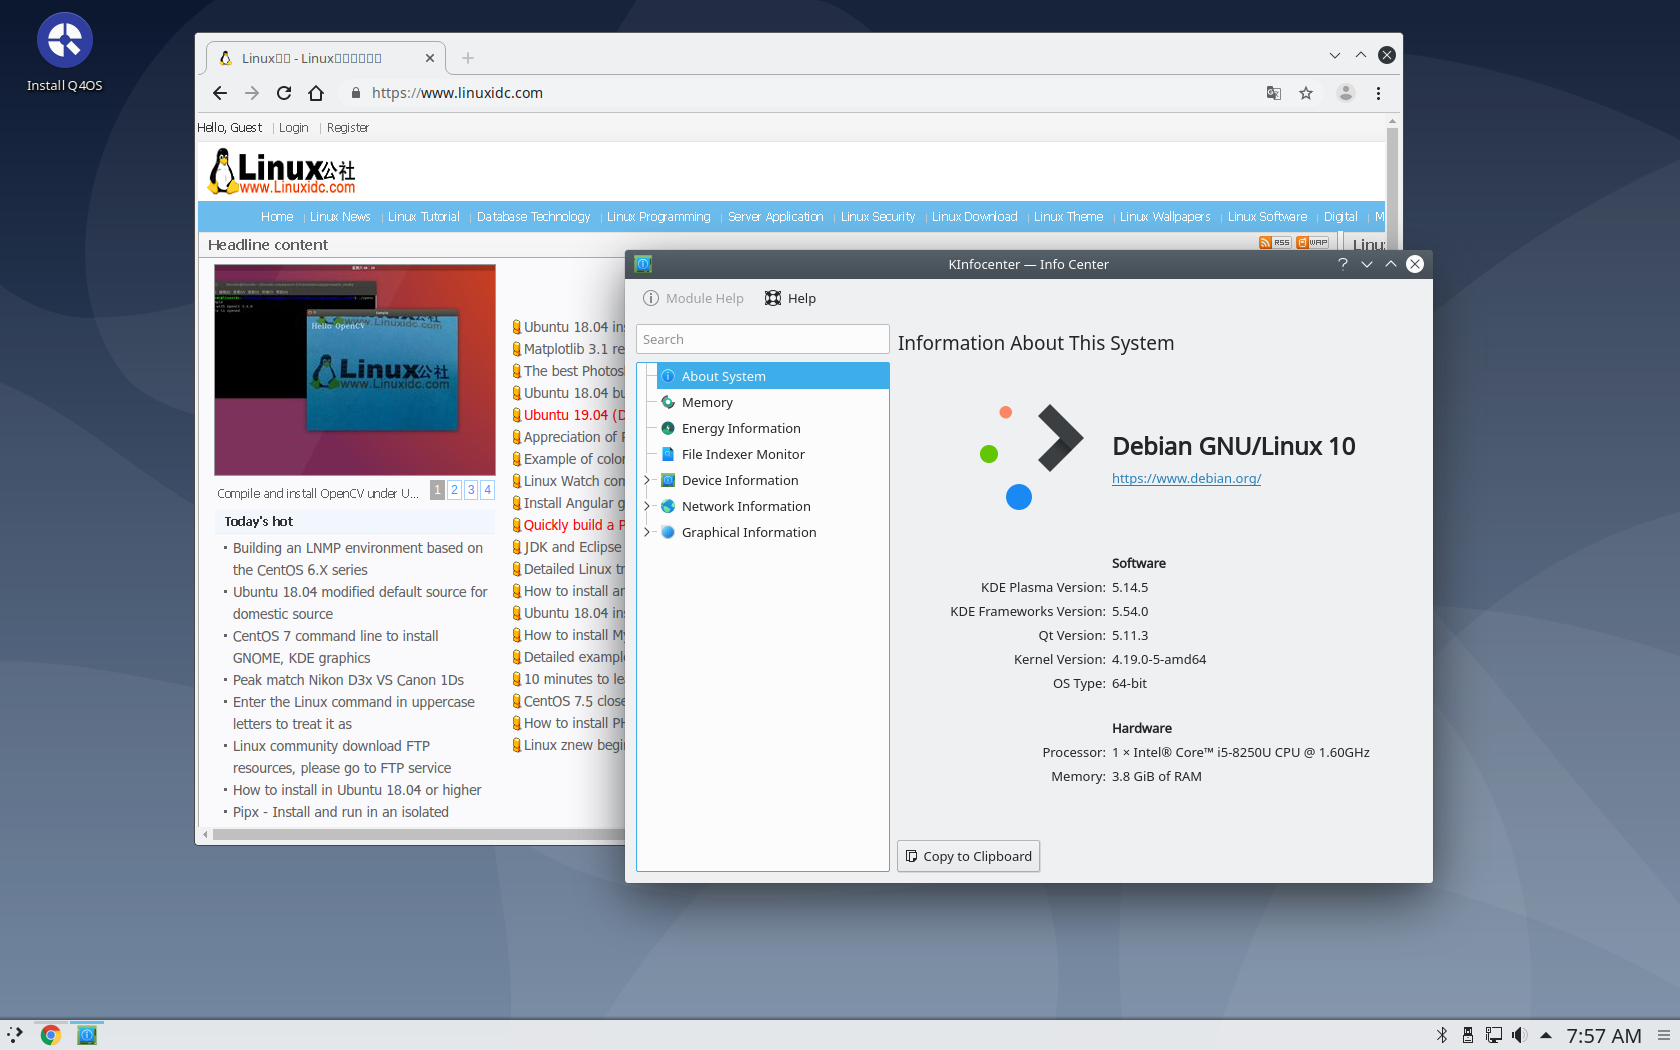Reload the linuxidc page
The height and width of the screenshot is (1050, 1680).
pos(284,93)
